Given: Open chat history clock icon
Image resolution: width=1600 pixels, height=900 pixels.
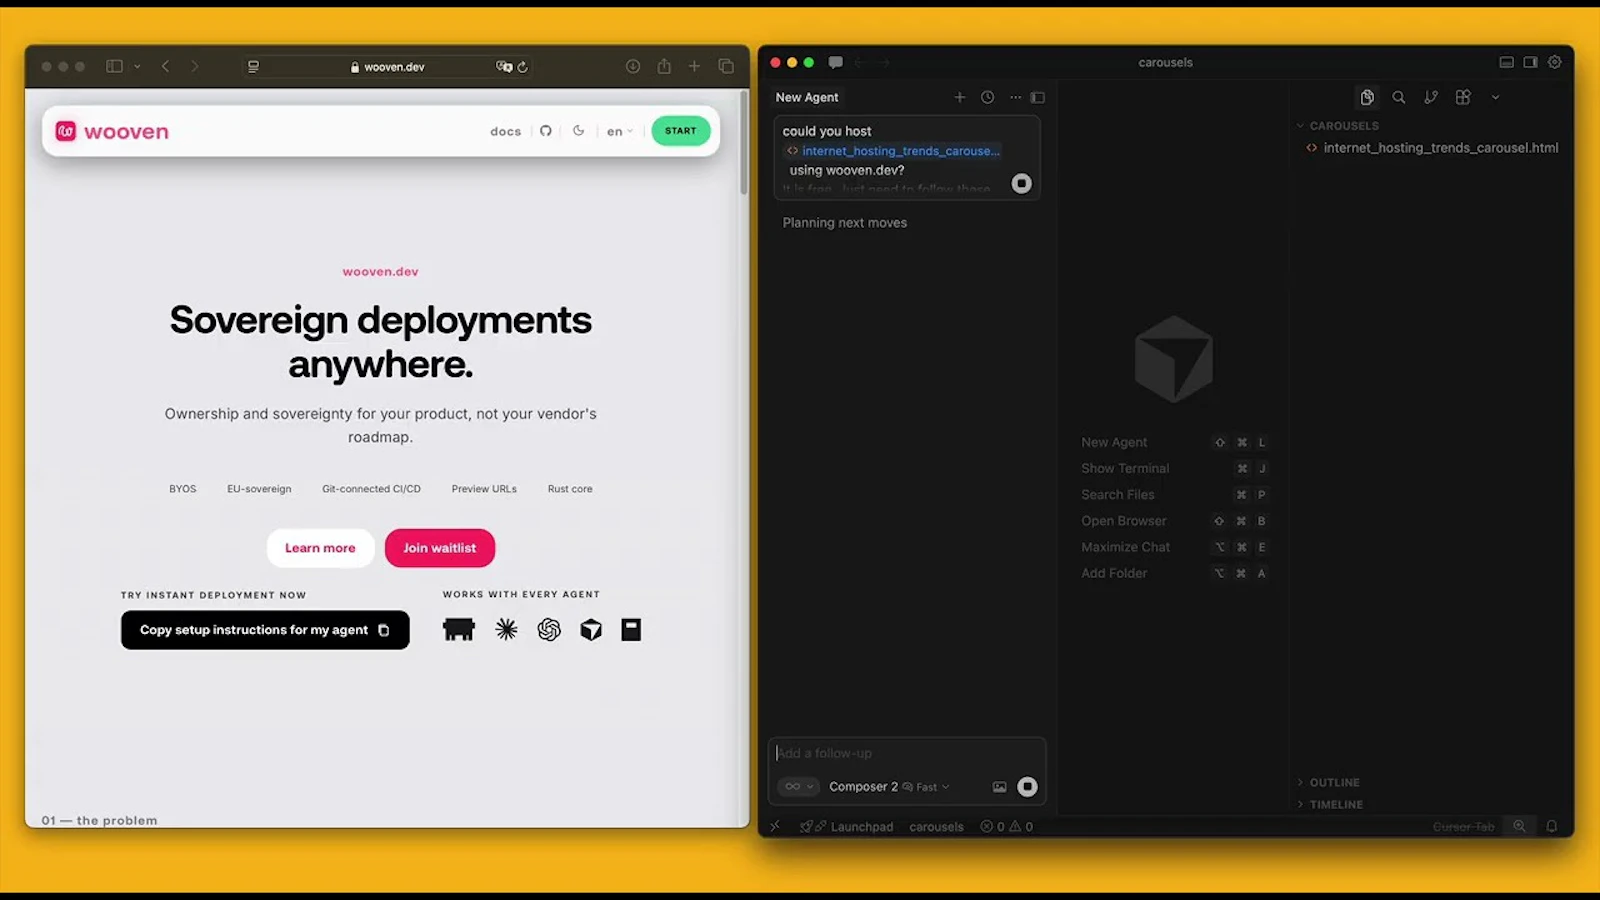Looking at the screenshot, I should coord(988,97).
